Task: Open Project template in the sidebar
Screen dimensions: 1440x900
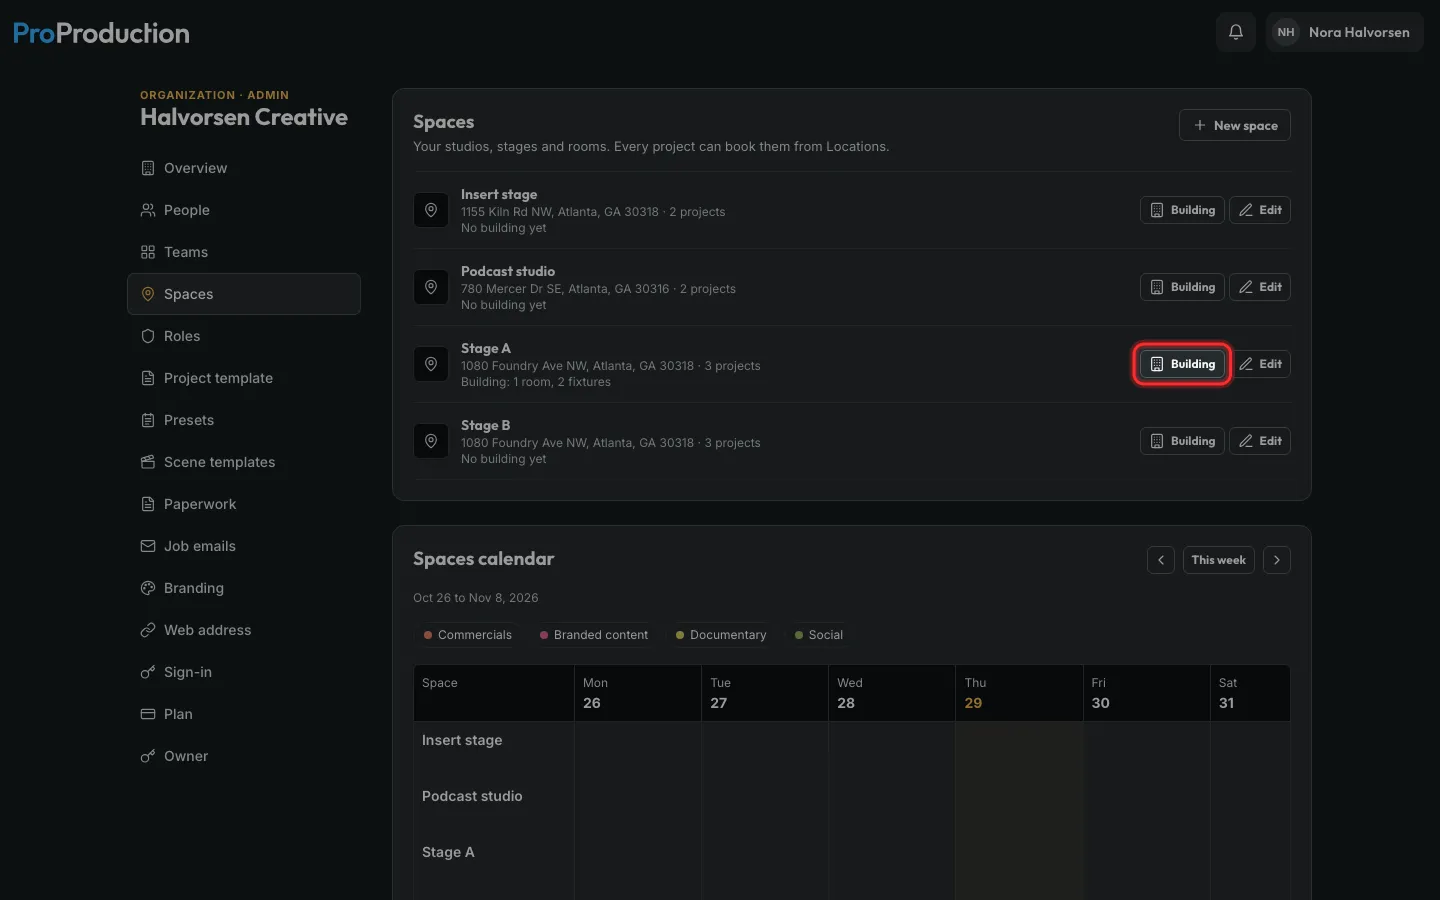Action: tap(244, 378)
